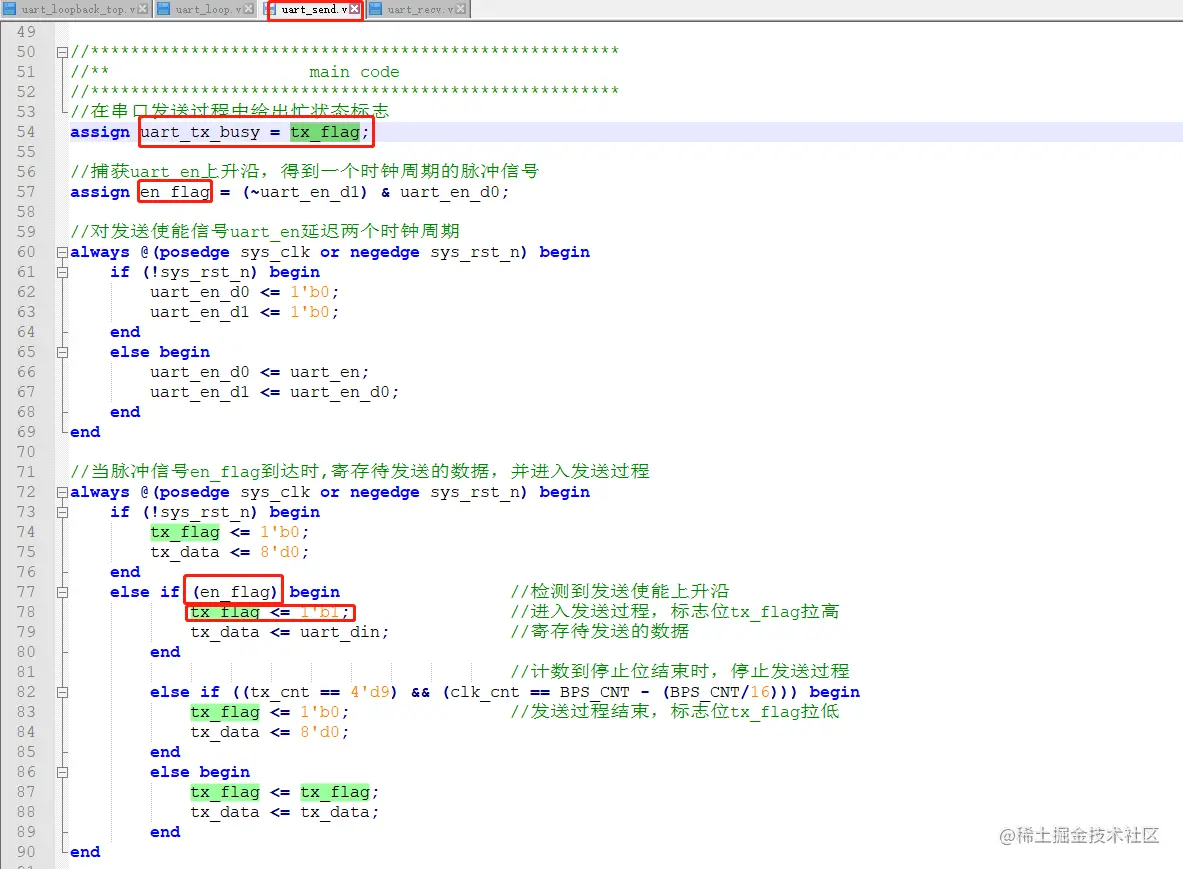The width and height of the screenshot is (1183, 869).
Task: Click 'uart_en_d1 <= 1'b0;' on line 63
Action: 244,312
